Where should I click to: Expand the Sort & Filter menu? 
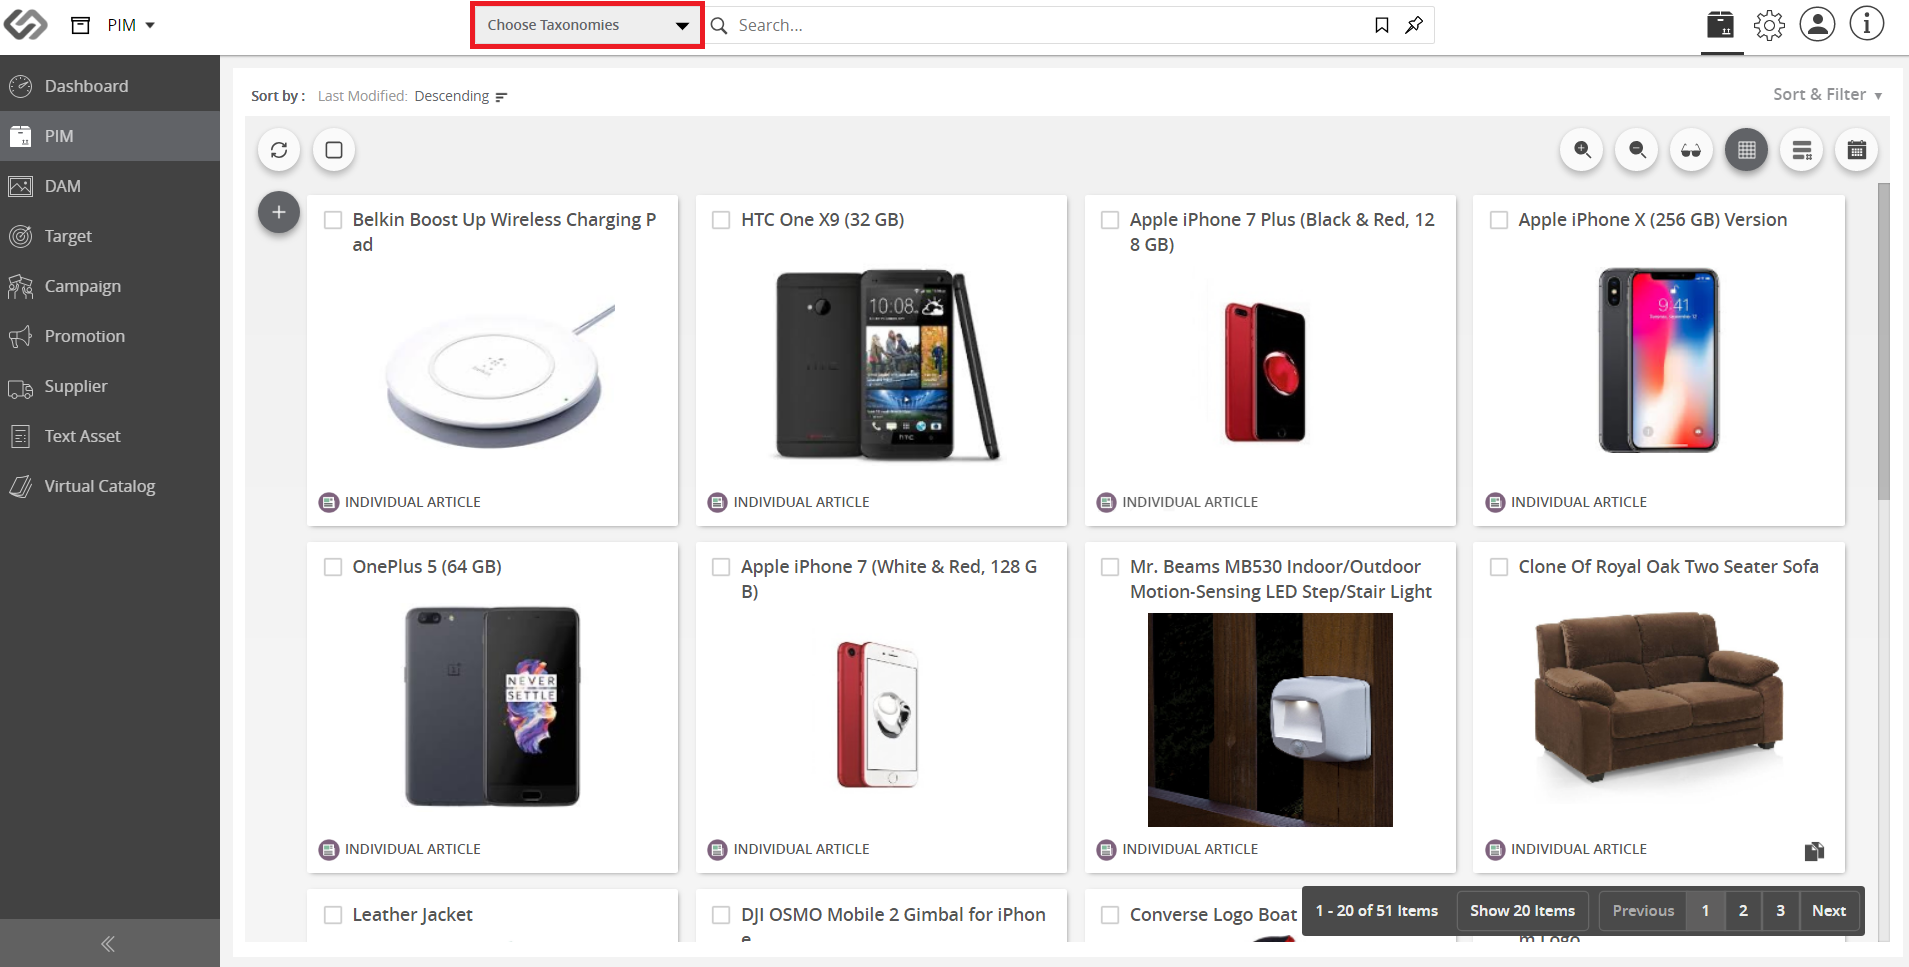point(1827,95)
